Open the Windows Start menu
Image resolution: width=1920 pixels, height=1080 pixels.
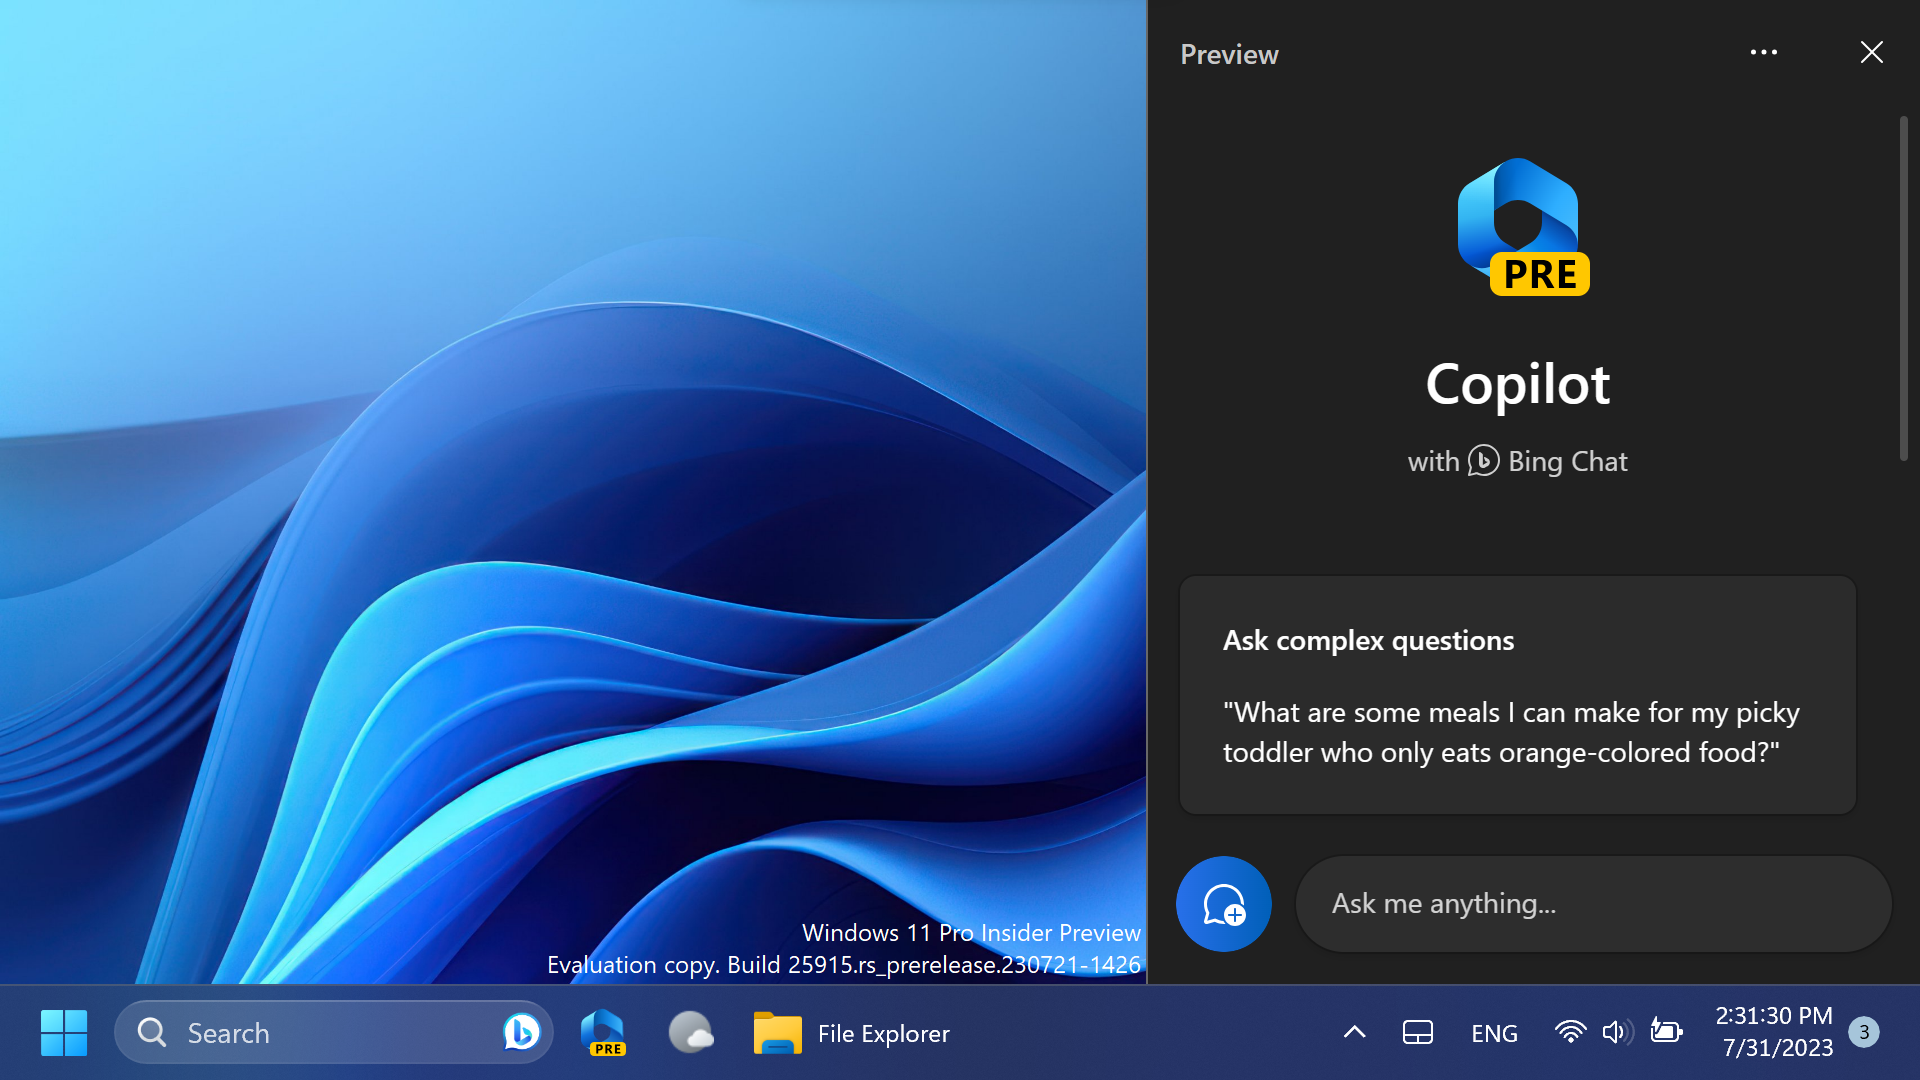click(x=64, y=1032)
